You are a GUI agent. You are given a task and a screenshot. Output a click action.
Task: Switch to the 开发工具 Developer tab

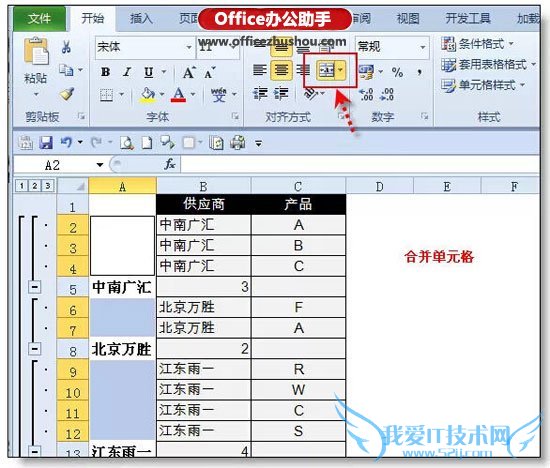468,18
